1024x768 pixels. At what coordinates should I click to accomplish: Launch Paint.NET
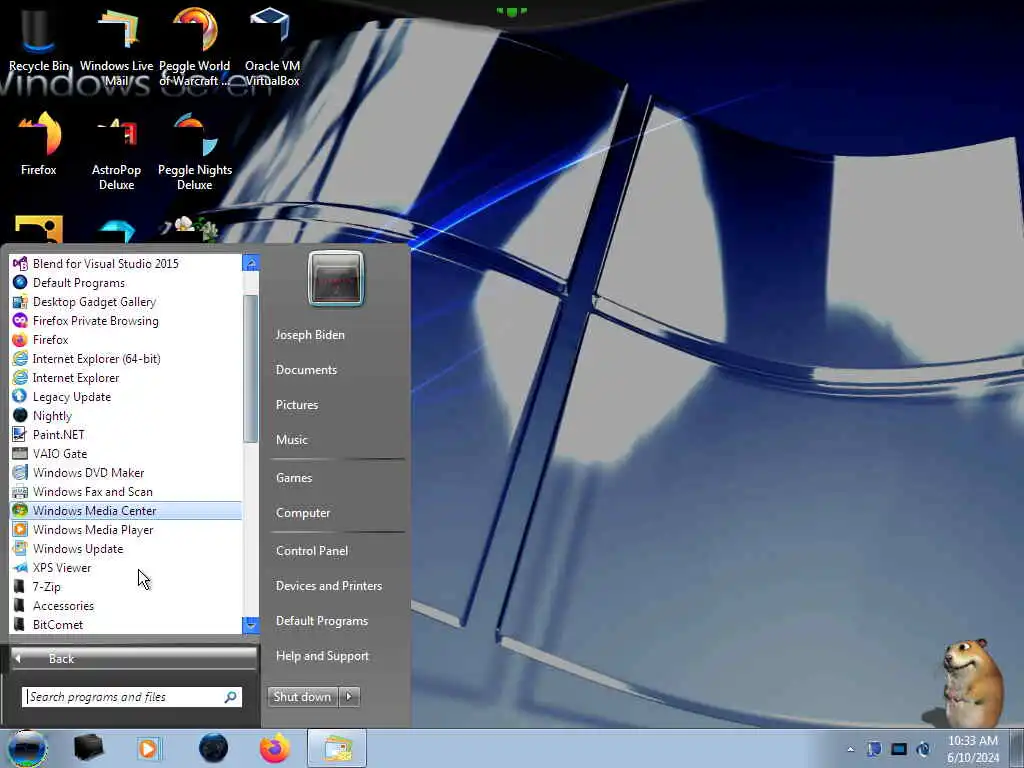[126, 434]
